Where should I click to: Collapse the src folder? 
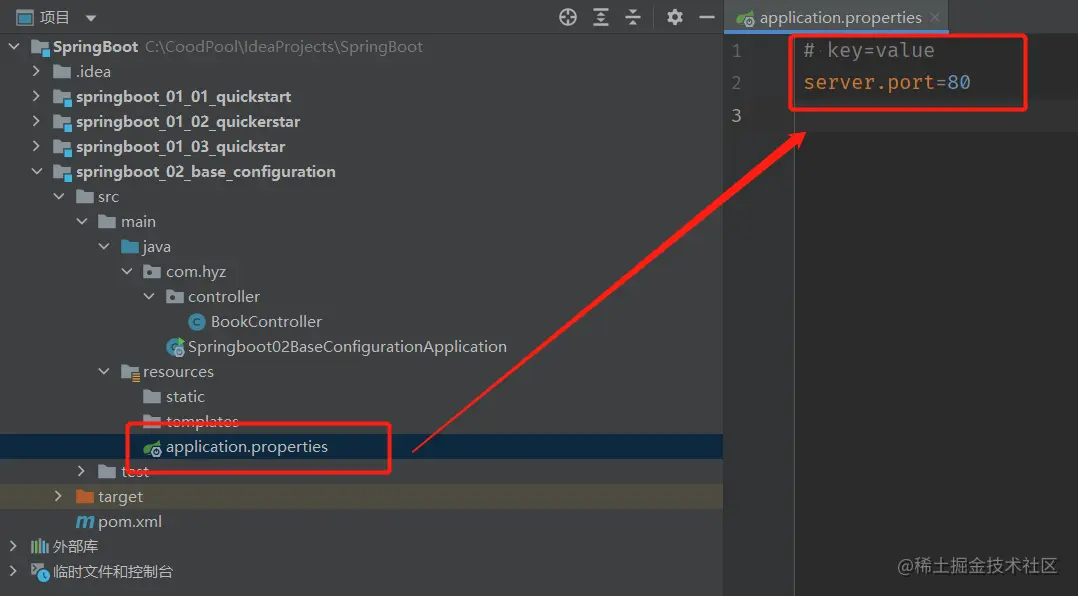click(59, 197)
